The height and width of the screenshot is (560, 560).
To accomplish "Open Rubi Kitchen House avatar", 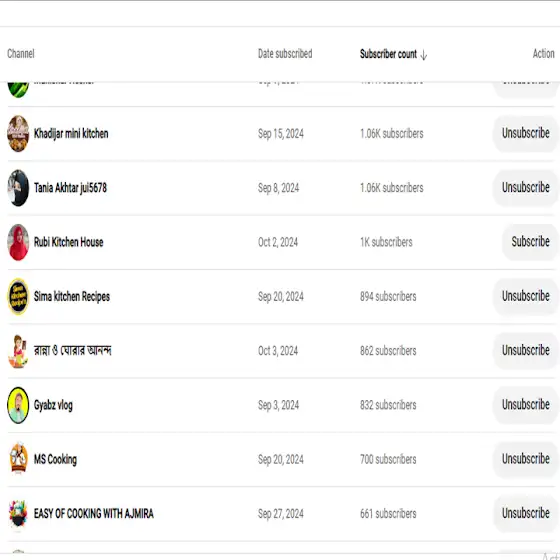I will tap(18, 242).
